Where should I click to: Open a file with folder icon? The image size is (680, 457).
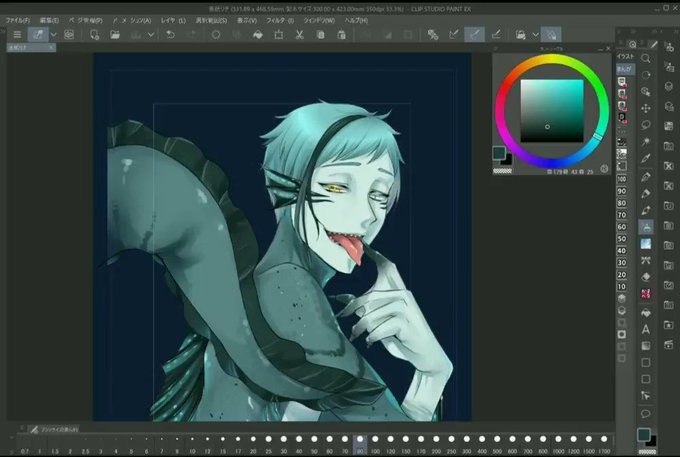click(x=114, y=35)
